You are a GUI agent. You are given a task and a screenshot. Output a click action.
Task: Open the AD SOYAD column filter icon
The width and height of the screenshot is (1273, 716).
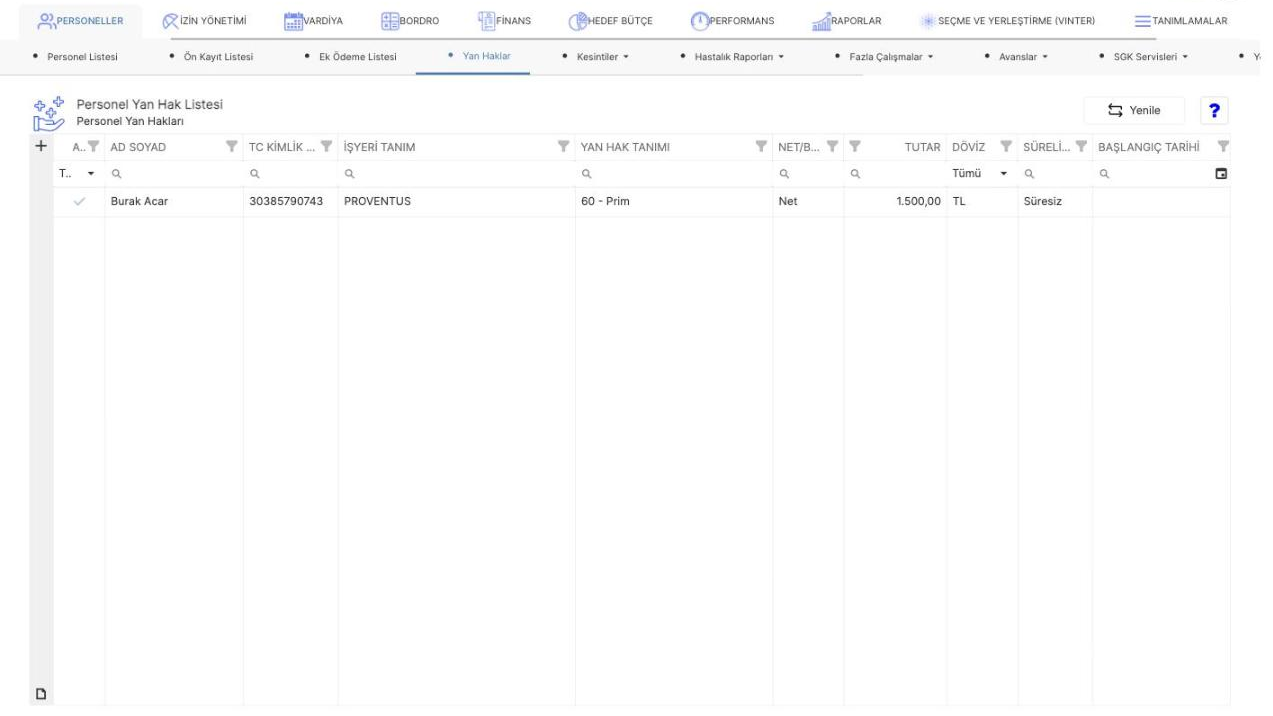pyautogui.click(x=232, y=148)
